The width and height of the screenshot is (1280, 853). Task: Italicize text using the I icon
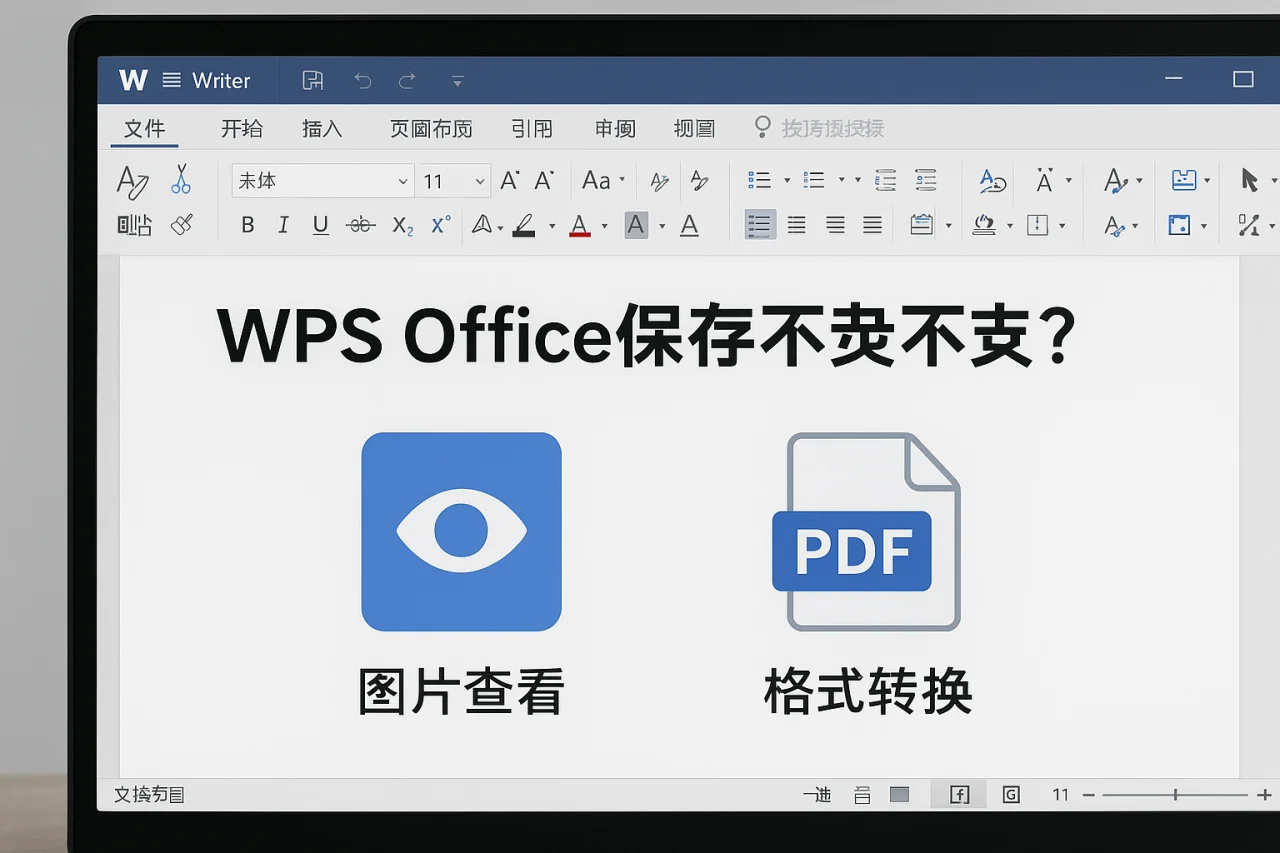[283, 225]
